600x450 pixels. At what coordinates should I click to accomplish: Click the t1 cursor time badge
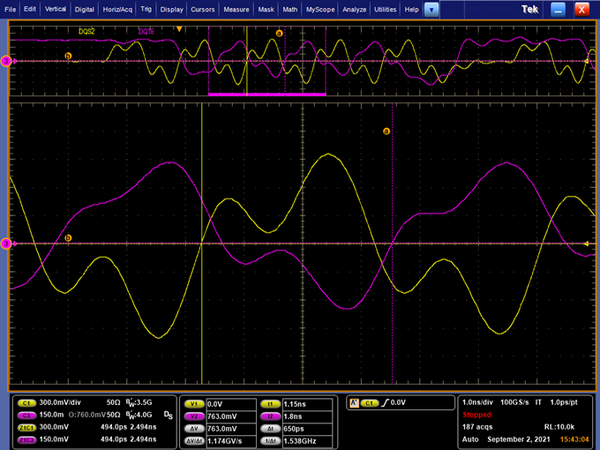269,402
